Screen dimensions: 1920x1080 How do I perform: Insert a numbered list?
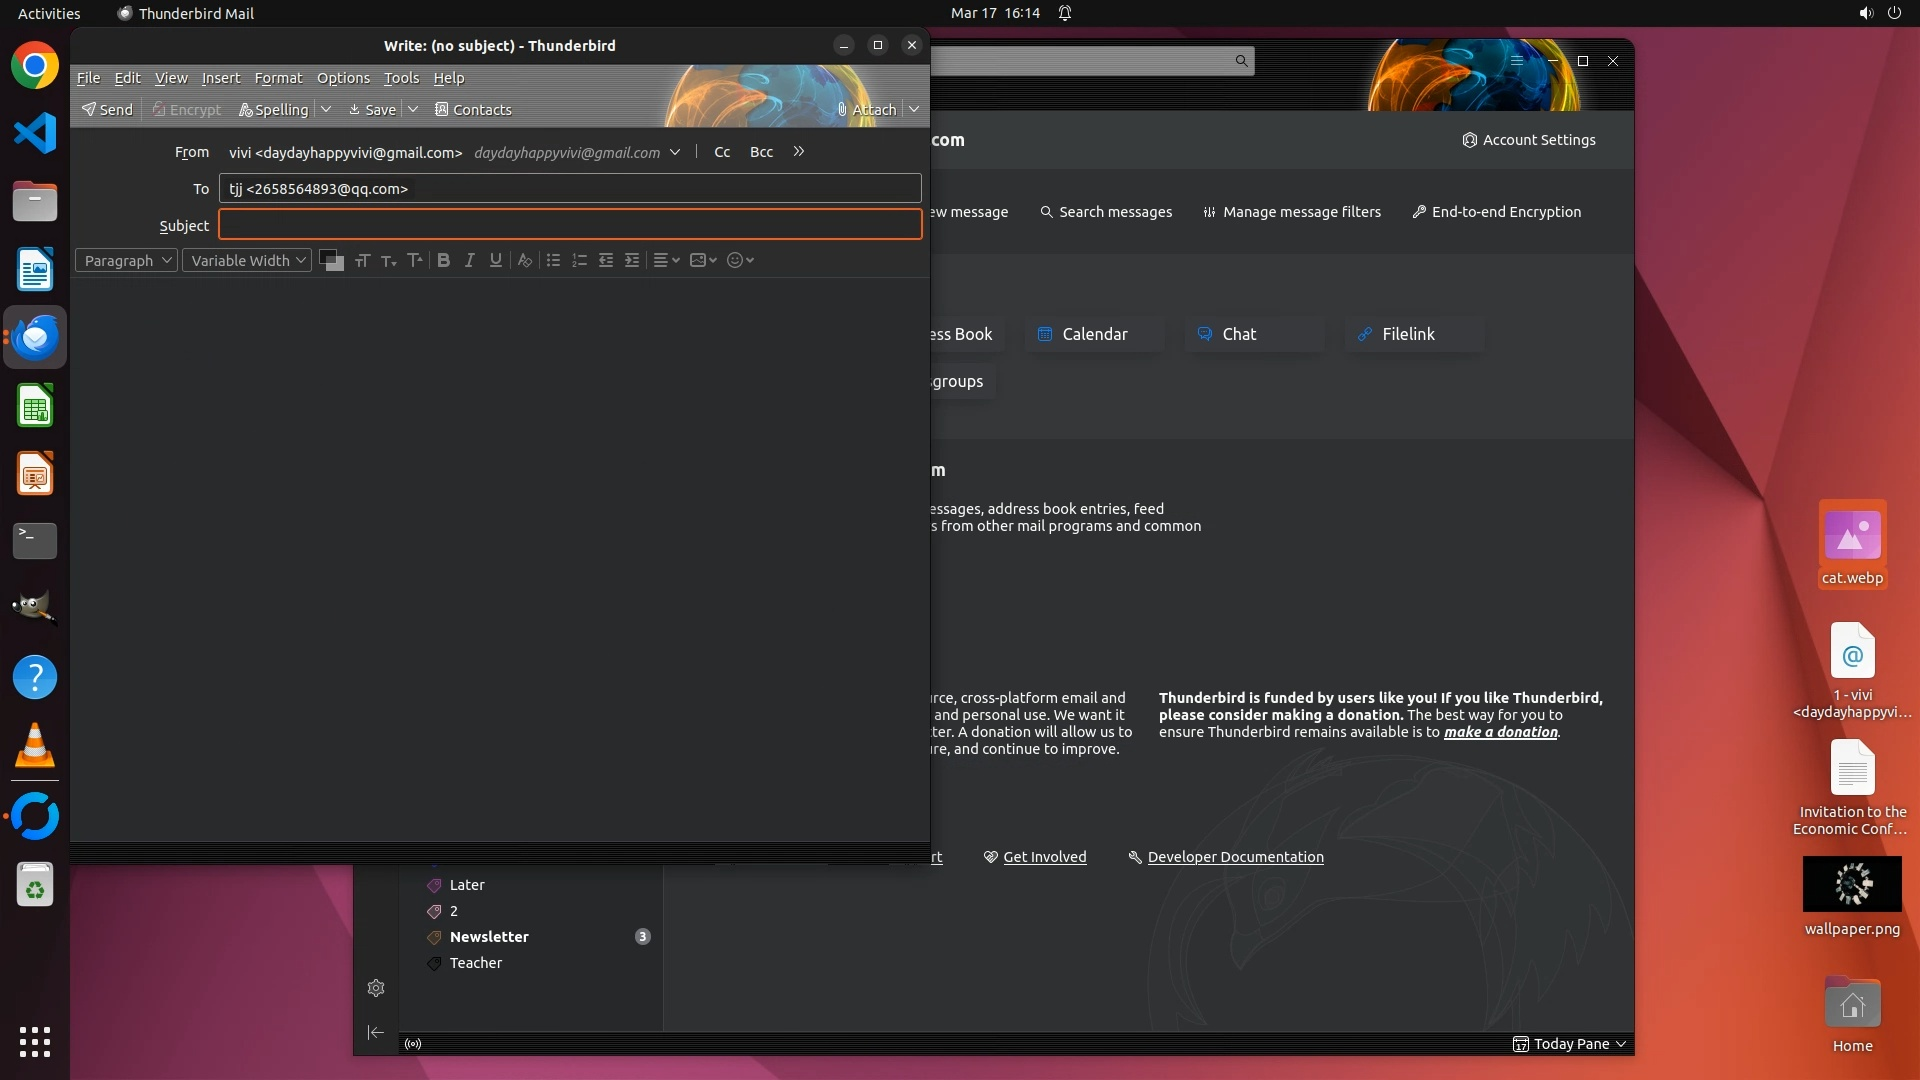pyautogui.click(x=579, y=260)
